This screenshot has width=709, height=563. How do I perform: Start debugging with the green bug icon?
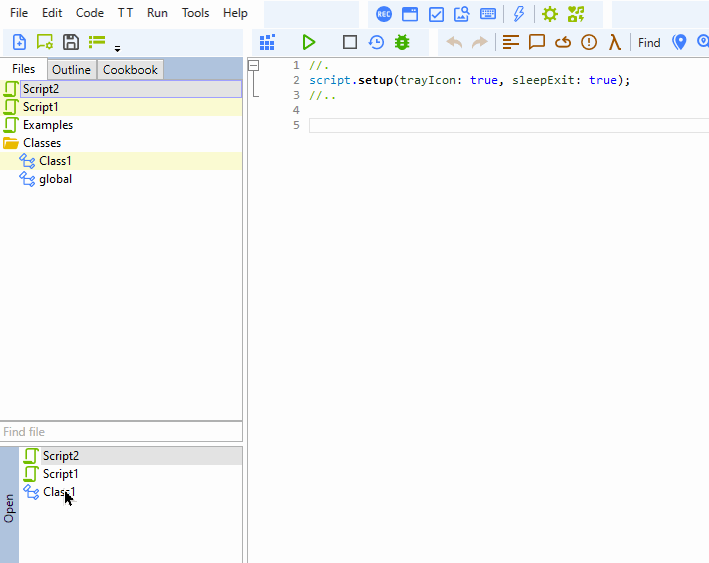[402, 42]
